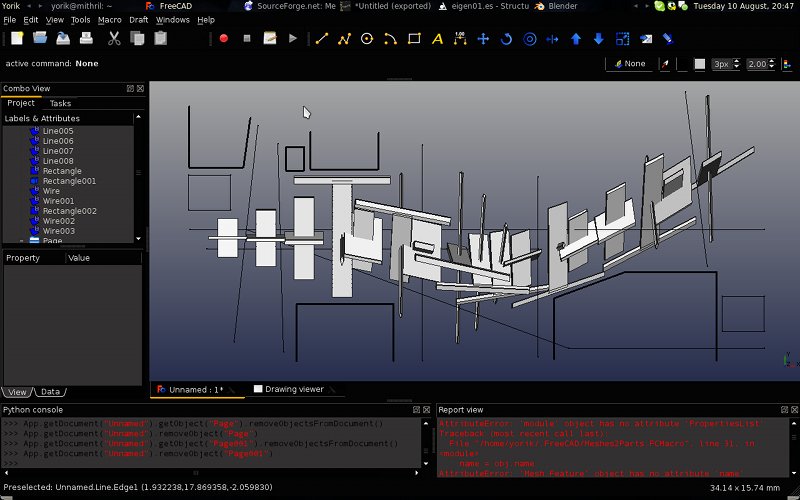Switch to the Project tab

pyautogui.click(x=21, y=103)
